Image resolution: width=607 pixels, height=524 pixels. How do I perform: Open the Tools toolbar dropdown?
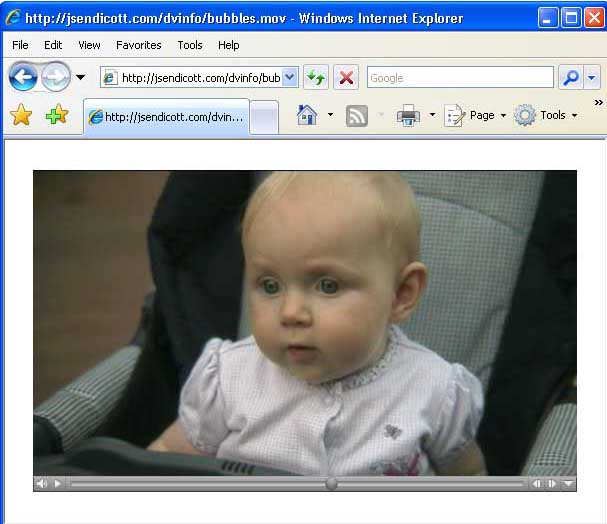545,116
